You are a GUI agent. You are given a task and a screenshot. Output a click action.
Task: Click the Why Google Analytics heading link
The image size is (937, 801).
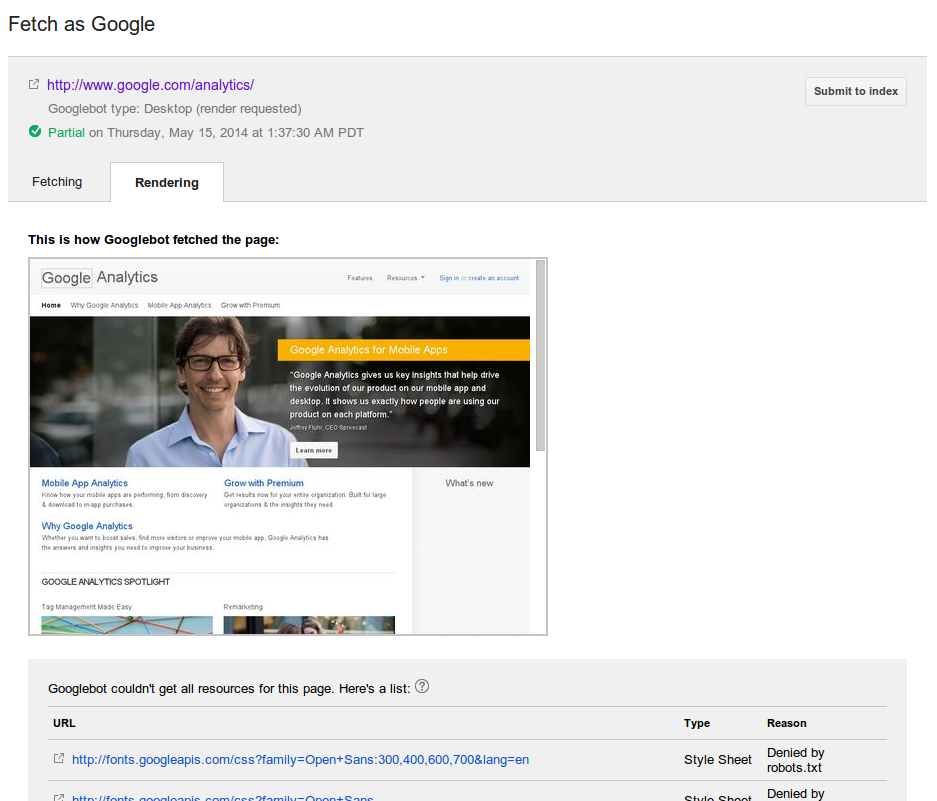[x=87, y=526]
